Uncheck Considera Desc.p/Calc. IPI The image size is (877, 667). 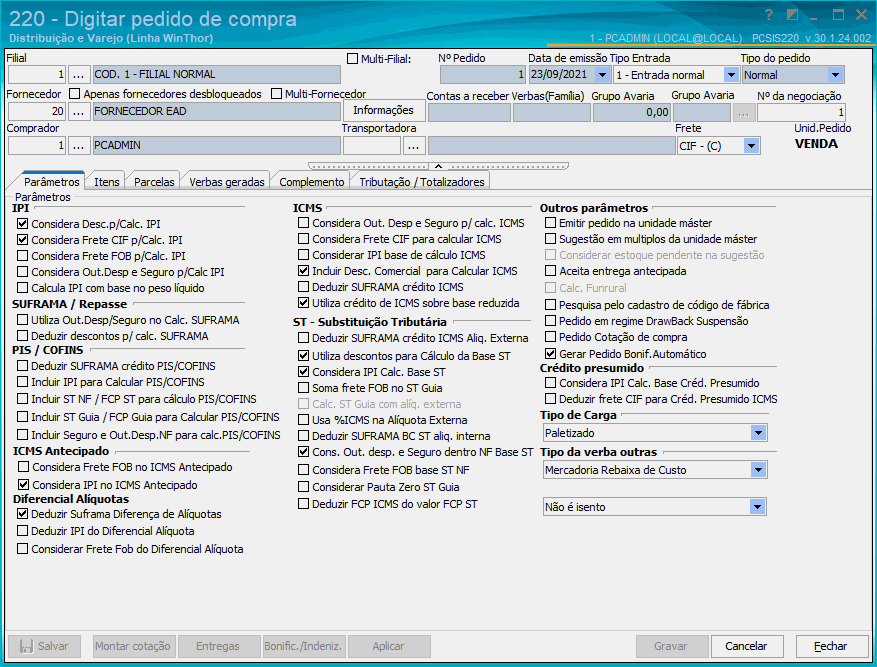(22, 224)
